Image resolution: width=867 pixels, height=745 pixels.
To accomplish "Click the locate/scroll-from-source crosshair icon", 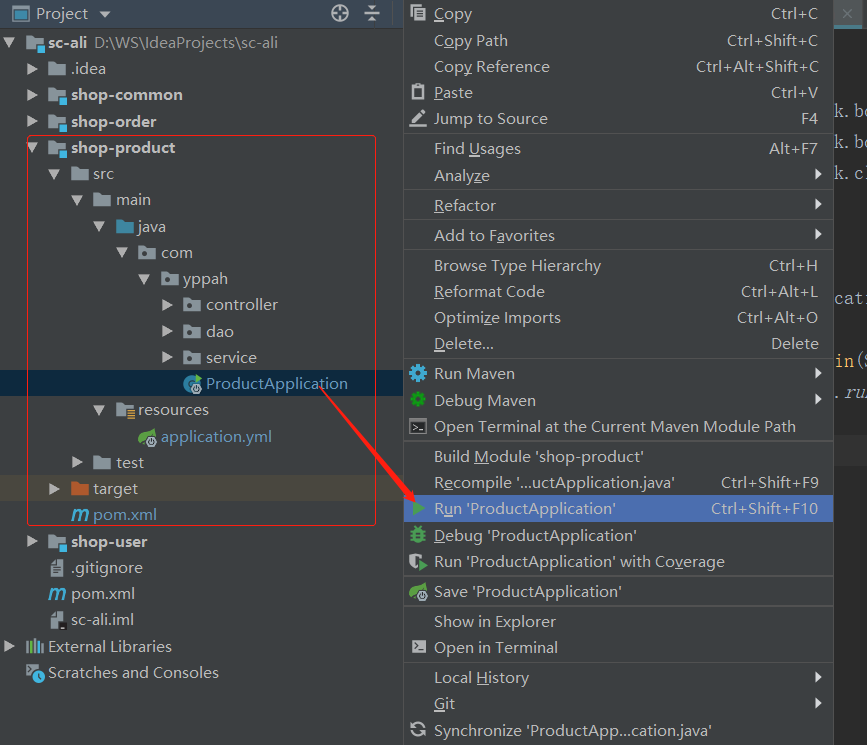I will point(340,13).
